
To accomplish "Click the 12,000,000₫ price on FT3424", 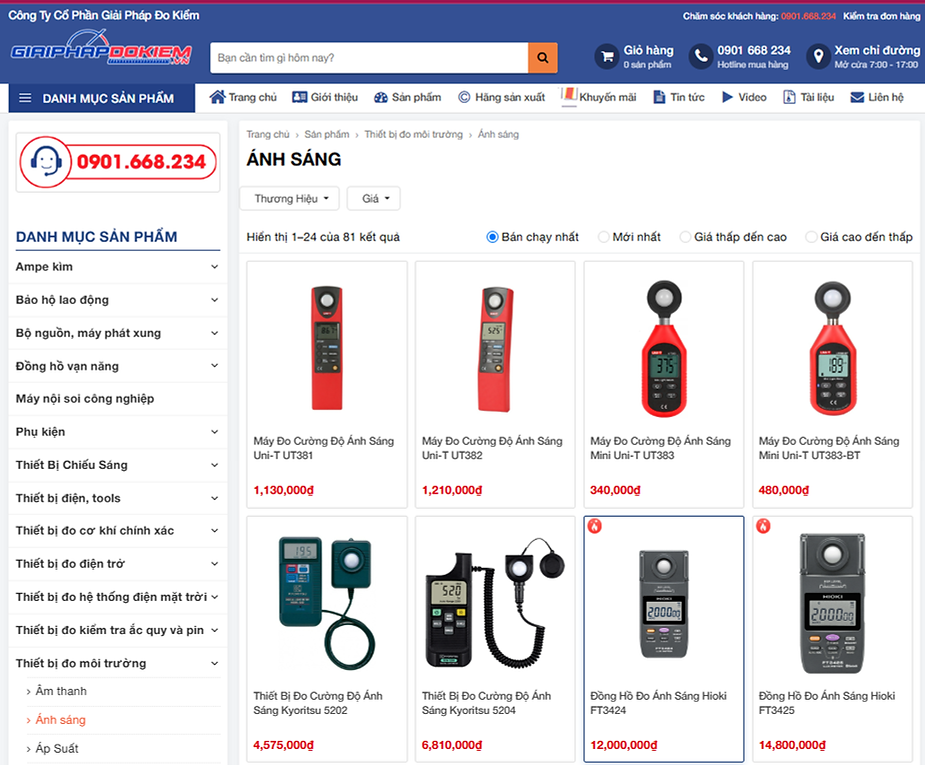I will click(x=624, y=746).
